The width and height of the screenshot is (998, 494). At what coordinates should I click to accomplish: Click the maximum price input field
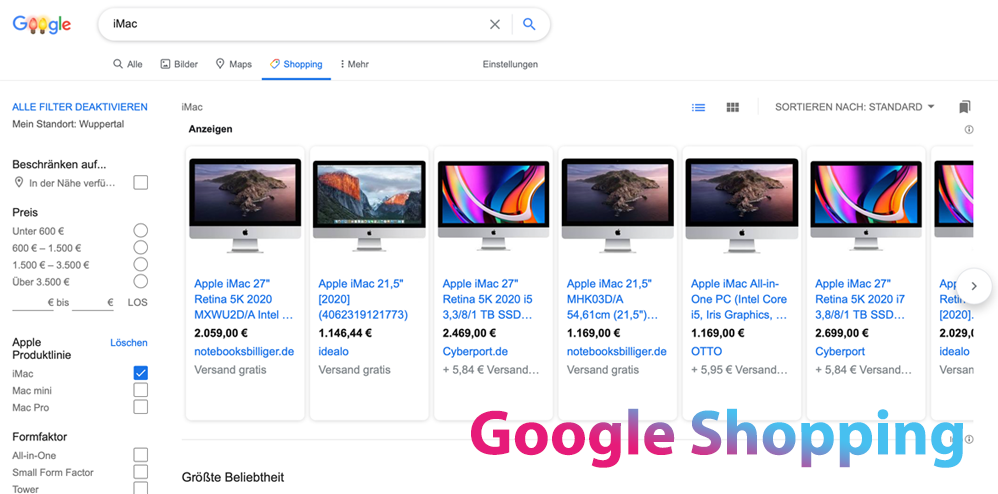(x=93, y=302)
